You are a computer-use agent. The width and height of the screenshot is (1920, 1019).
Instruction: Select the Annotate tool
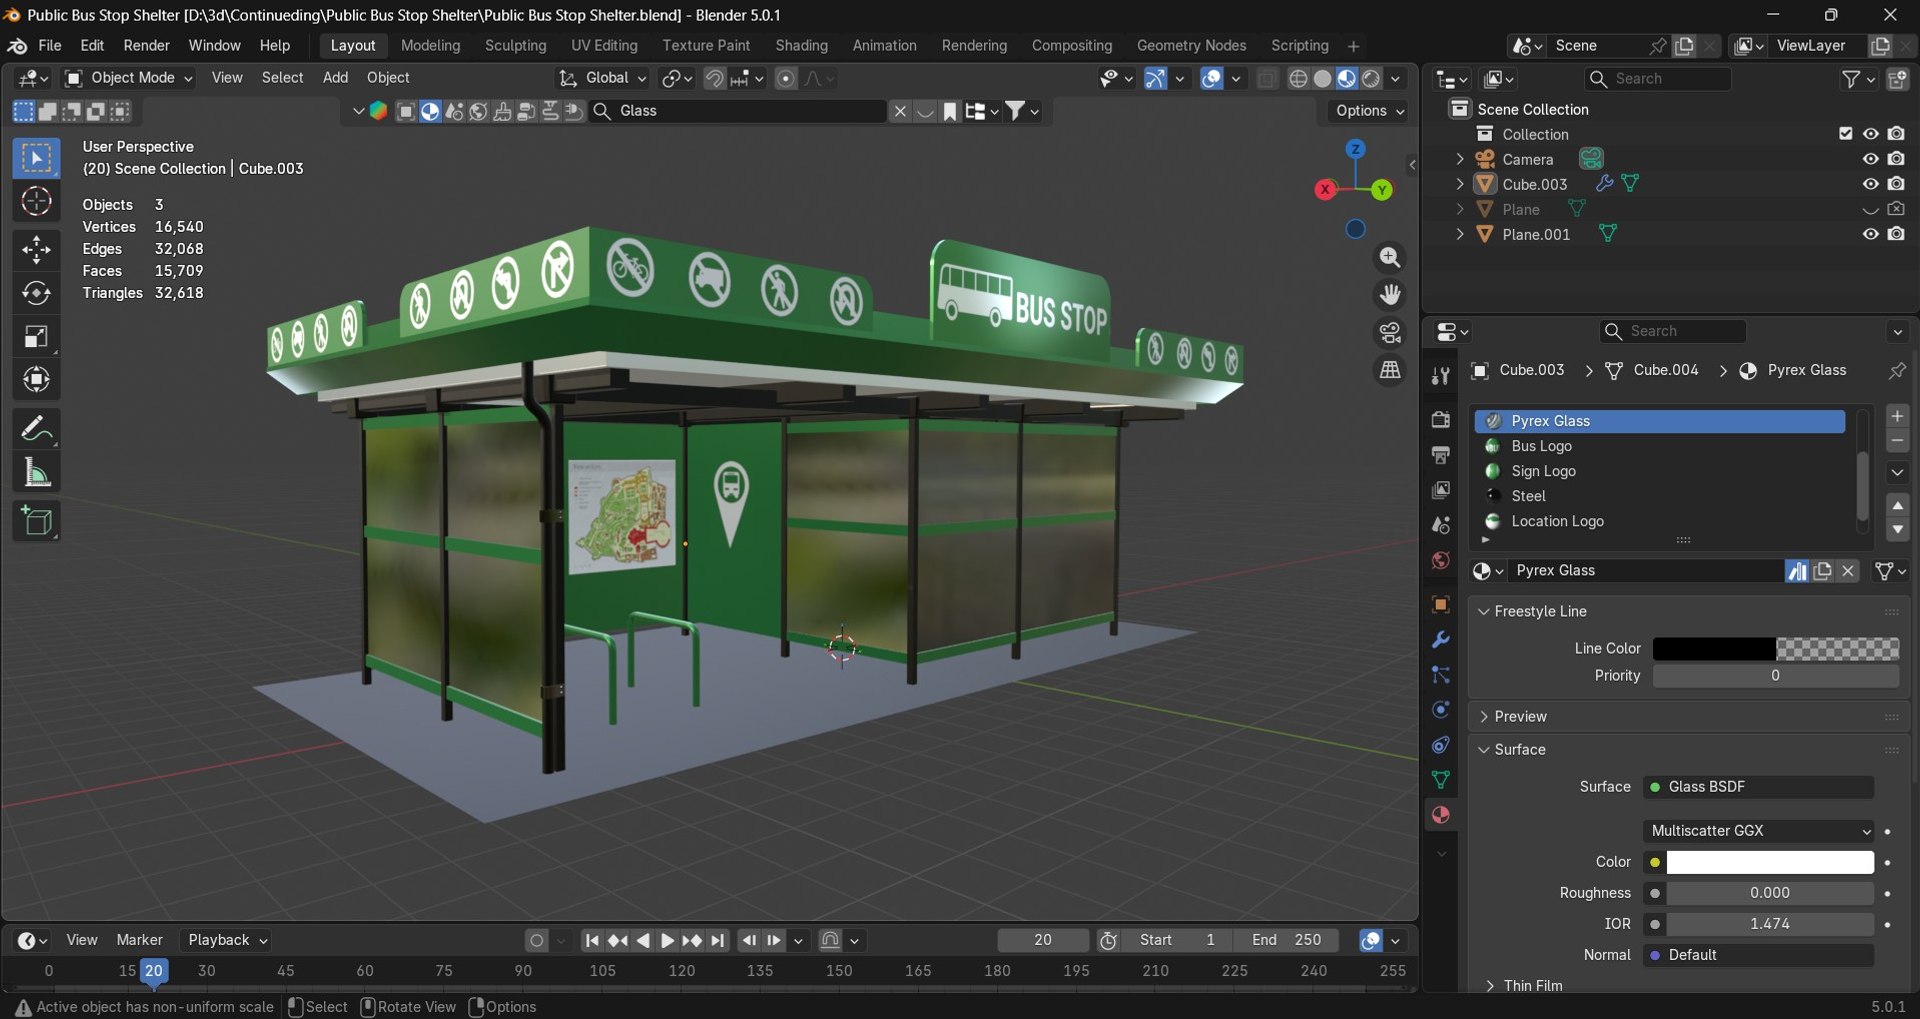point(37,429)
